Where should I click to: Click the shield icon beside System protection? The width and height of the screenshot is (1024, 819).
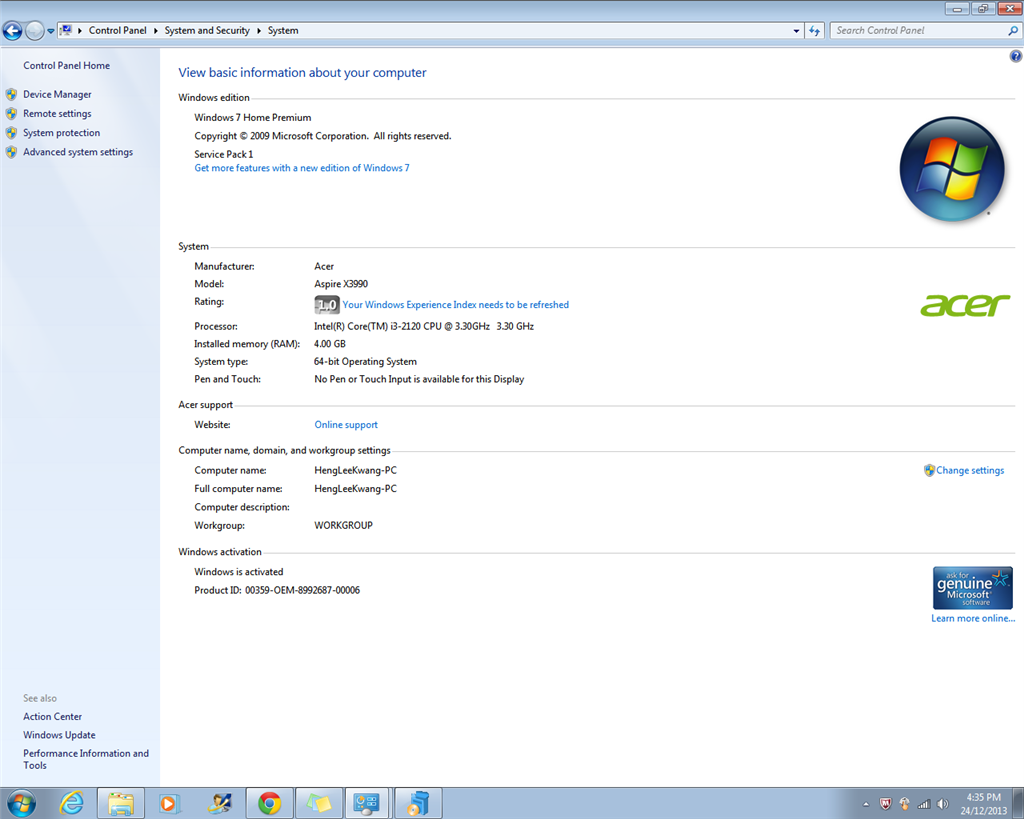11,133
